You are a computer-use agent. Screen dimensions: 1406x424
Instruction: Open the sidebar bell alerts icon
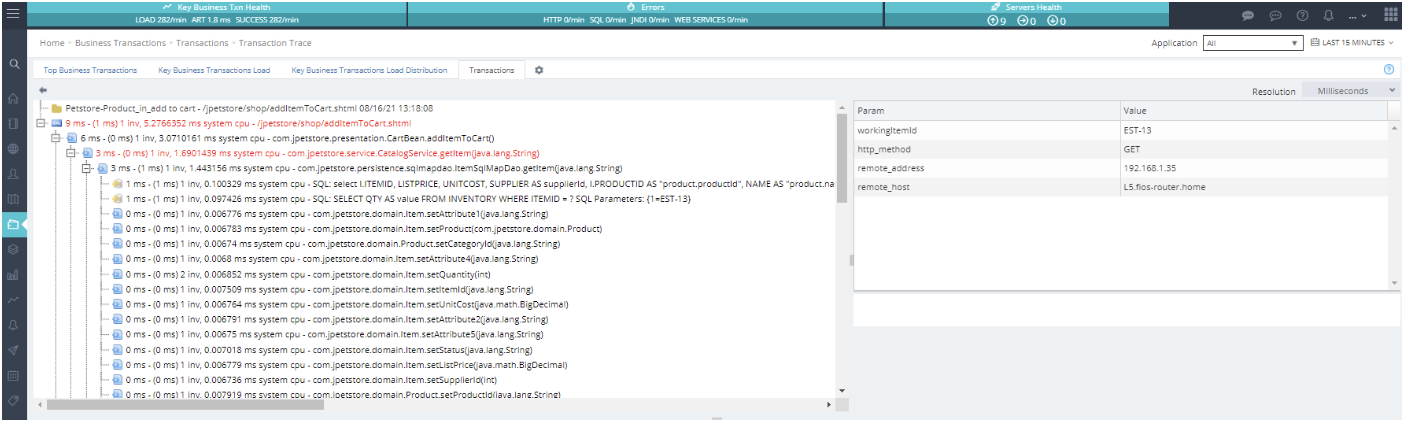click(13, 325)
